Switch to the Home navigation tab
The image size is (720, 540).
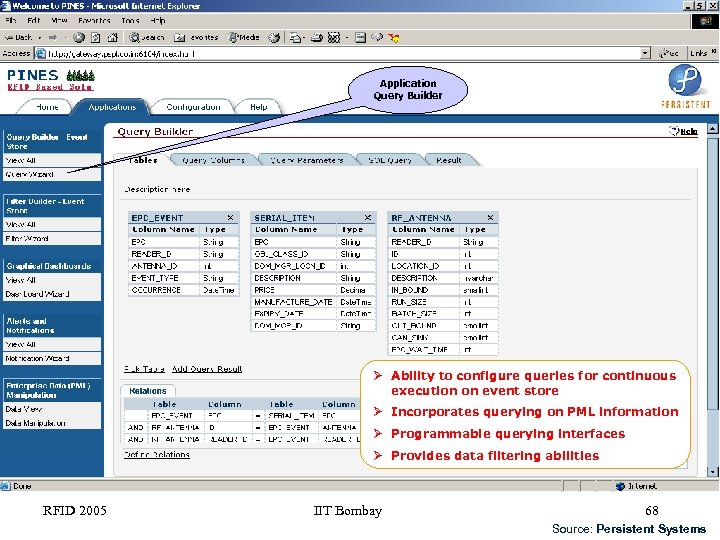pos(47,107)
